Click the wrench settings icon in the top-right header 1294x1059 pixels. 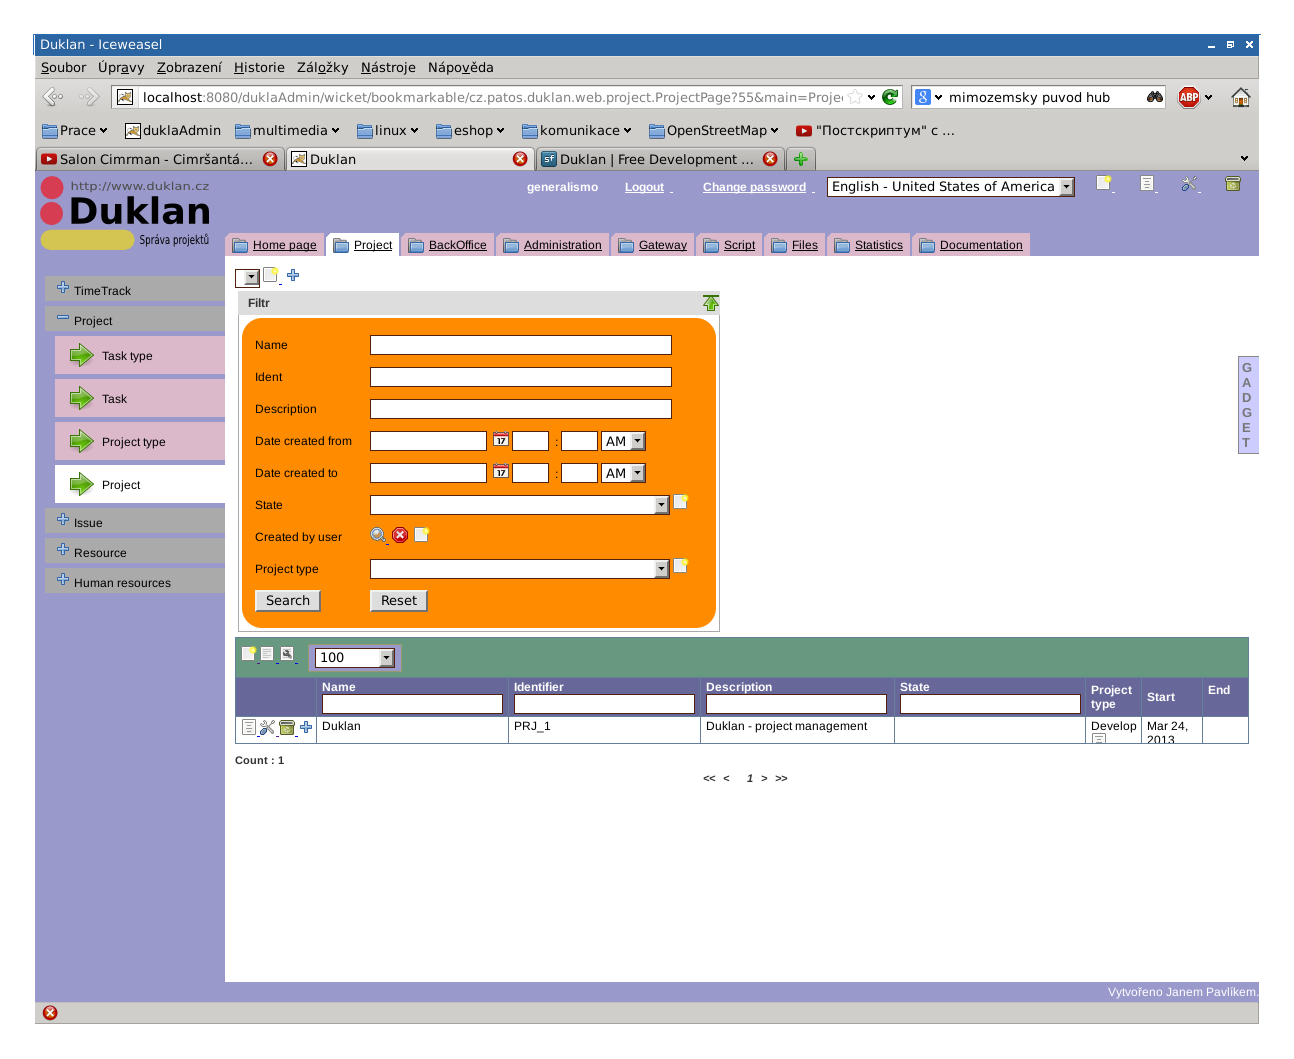1190,185
